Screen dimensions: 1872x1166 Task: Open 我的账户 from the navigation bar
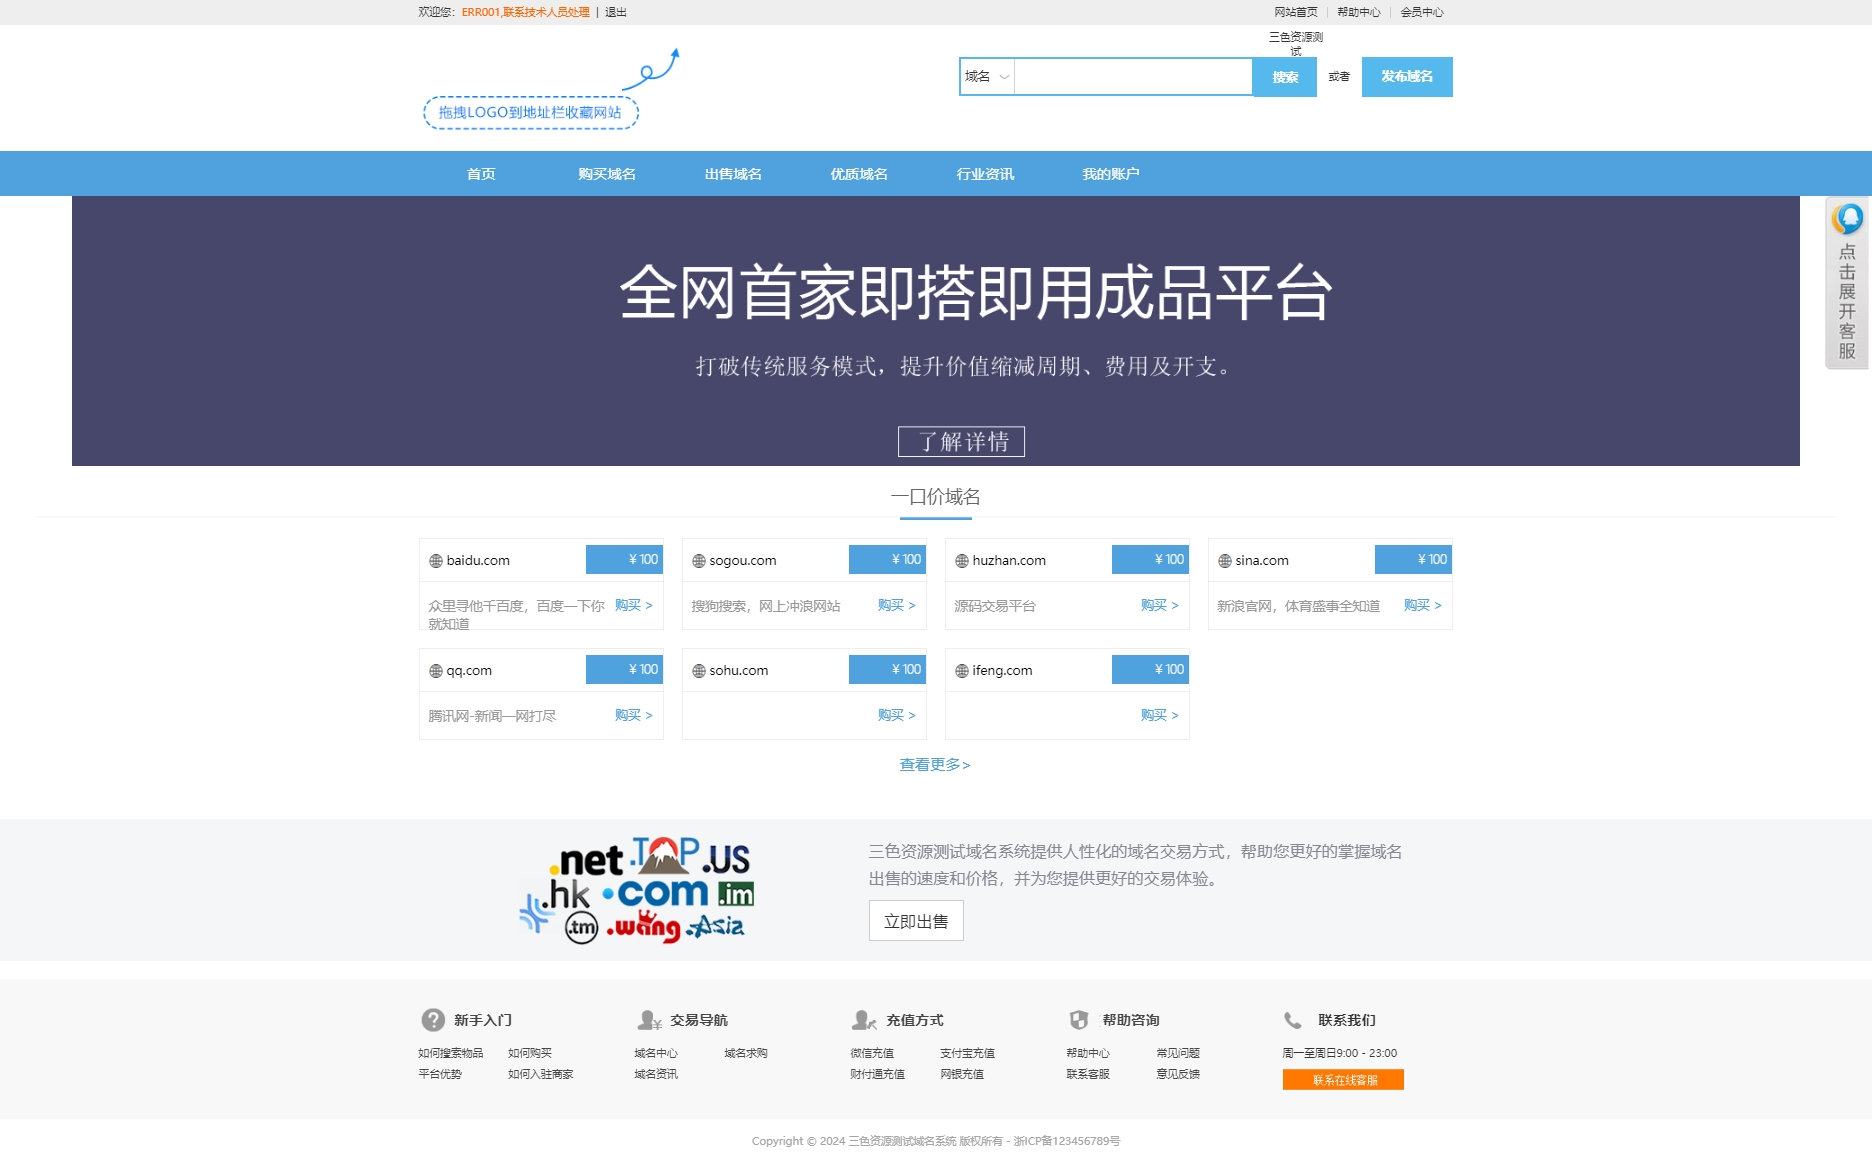tap(1111, 173)
